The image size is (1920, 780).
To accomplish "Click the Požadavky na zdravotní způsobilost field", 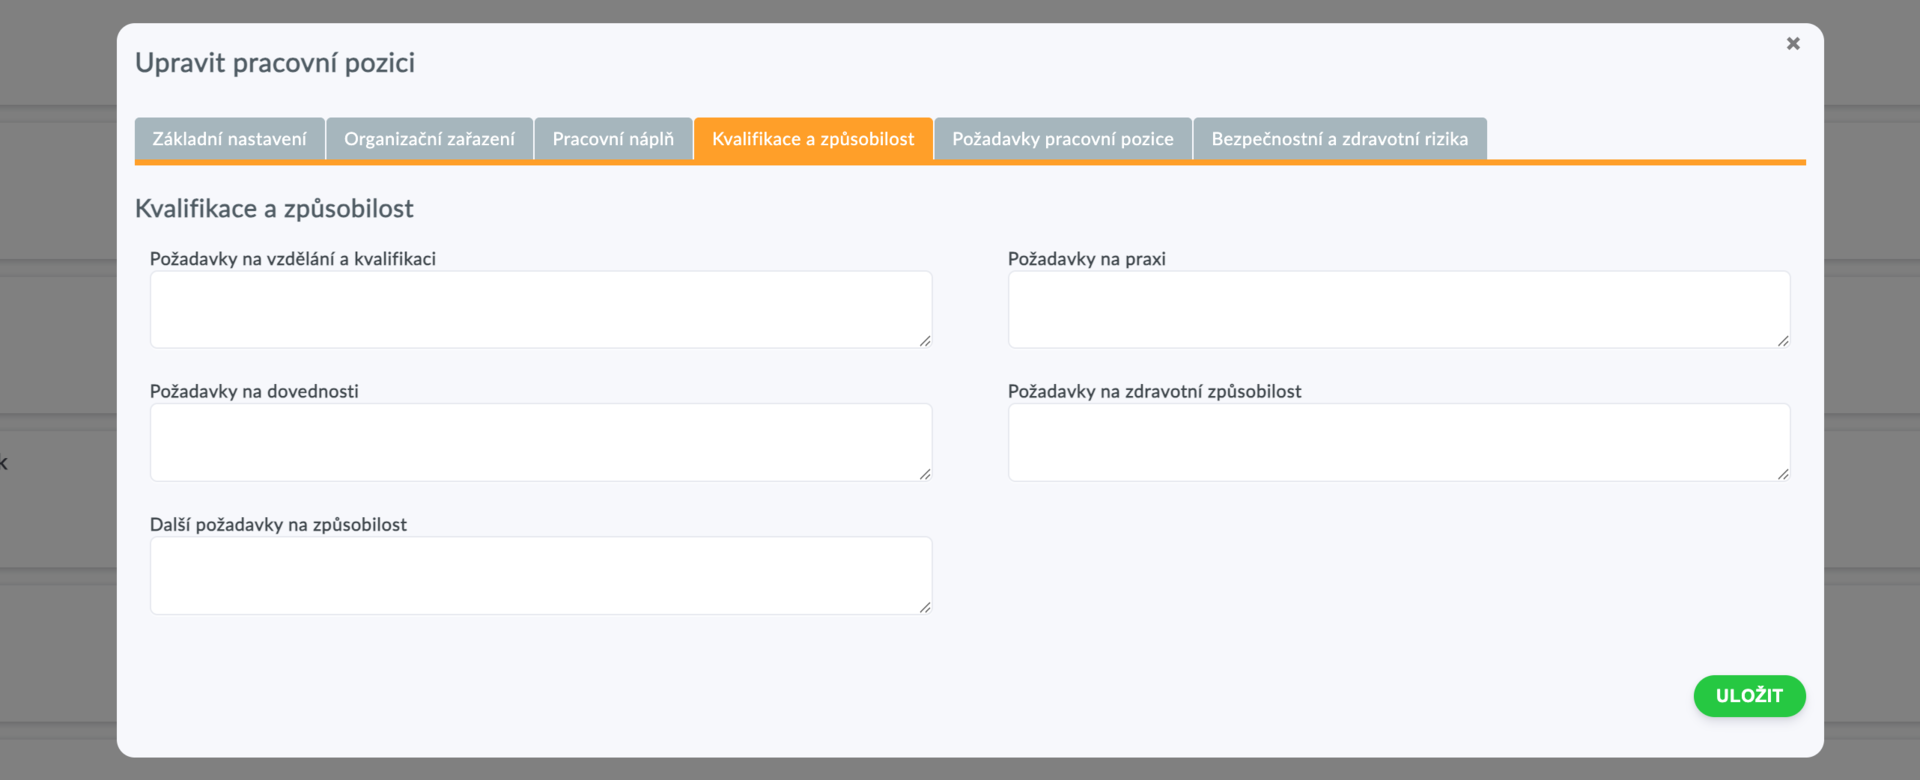I will pos(1398,442).
